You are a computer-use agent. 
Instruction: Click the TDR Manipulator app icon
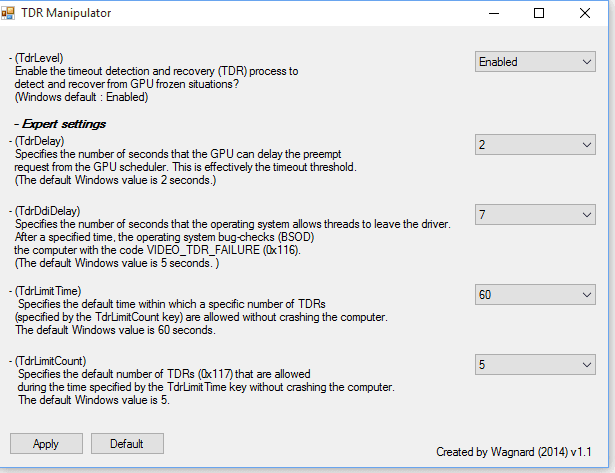click(7, 13)
